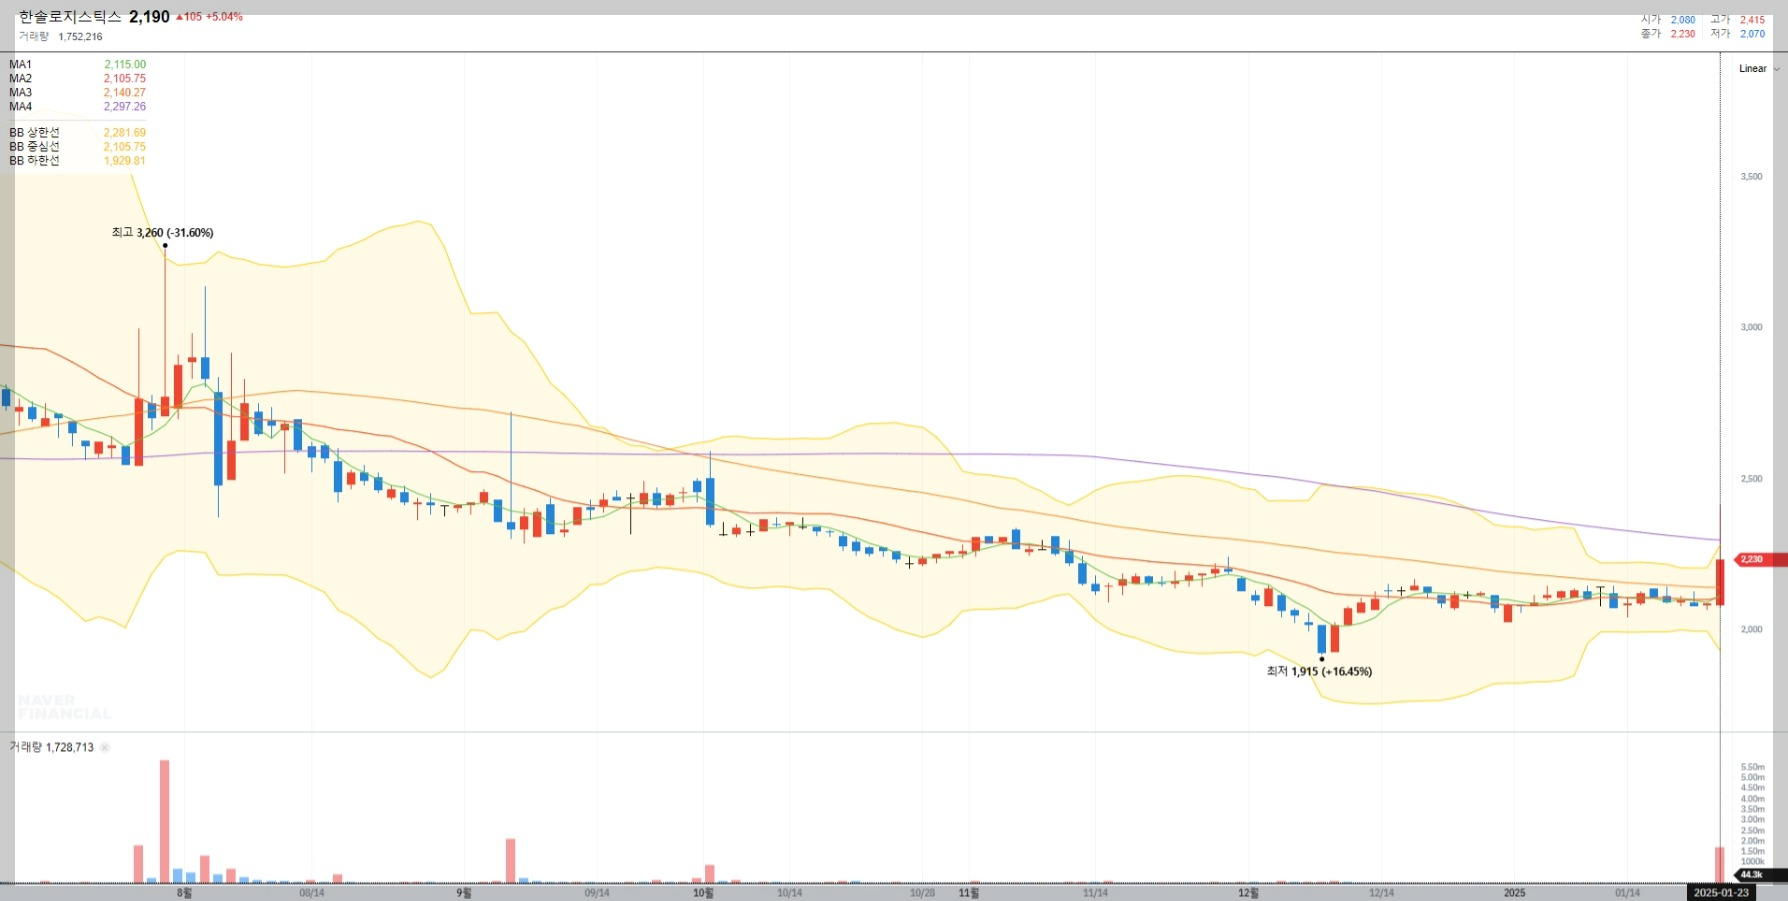Click the 2,000 price axis label
1788x901 pixels.
1751,629
